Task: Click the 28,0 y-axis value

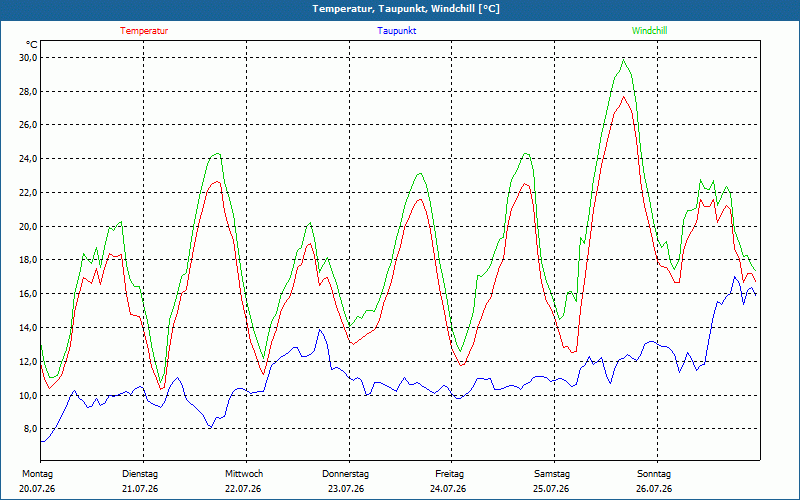Action: (29, 91)
